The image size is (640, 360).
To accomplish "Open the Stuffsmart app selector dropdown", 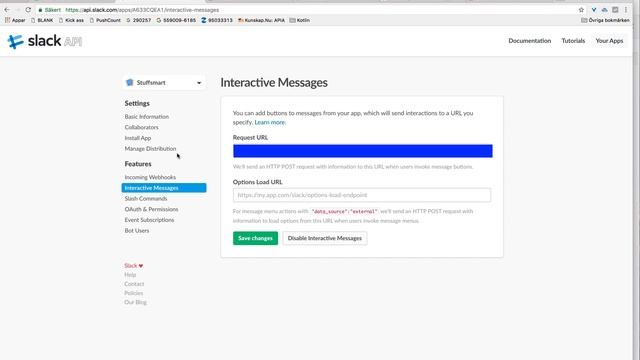I will pyautogui.click(x=164, y=82).
